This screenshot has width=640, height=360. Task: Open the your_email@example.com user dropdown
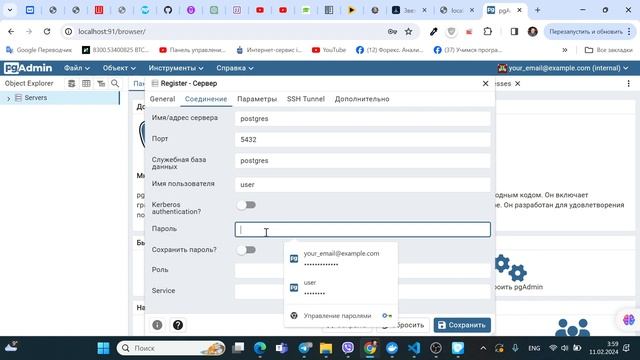563,68
